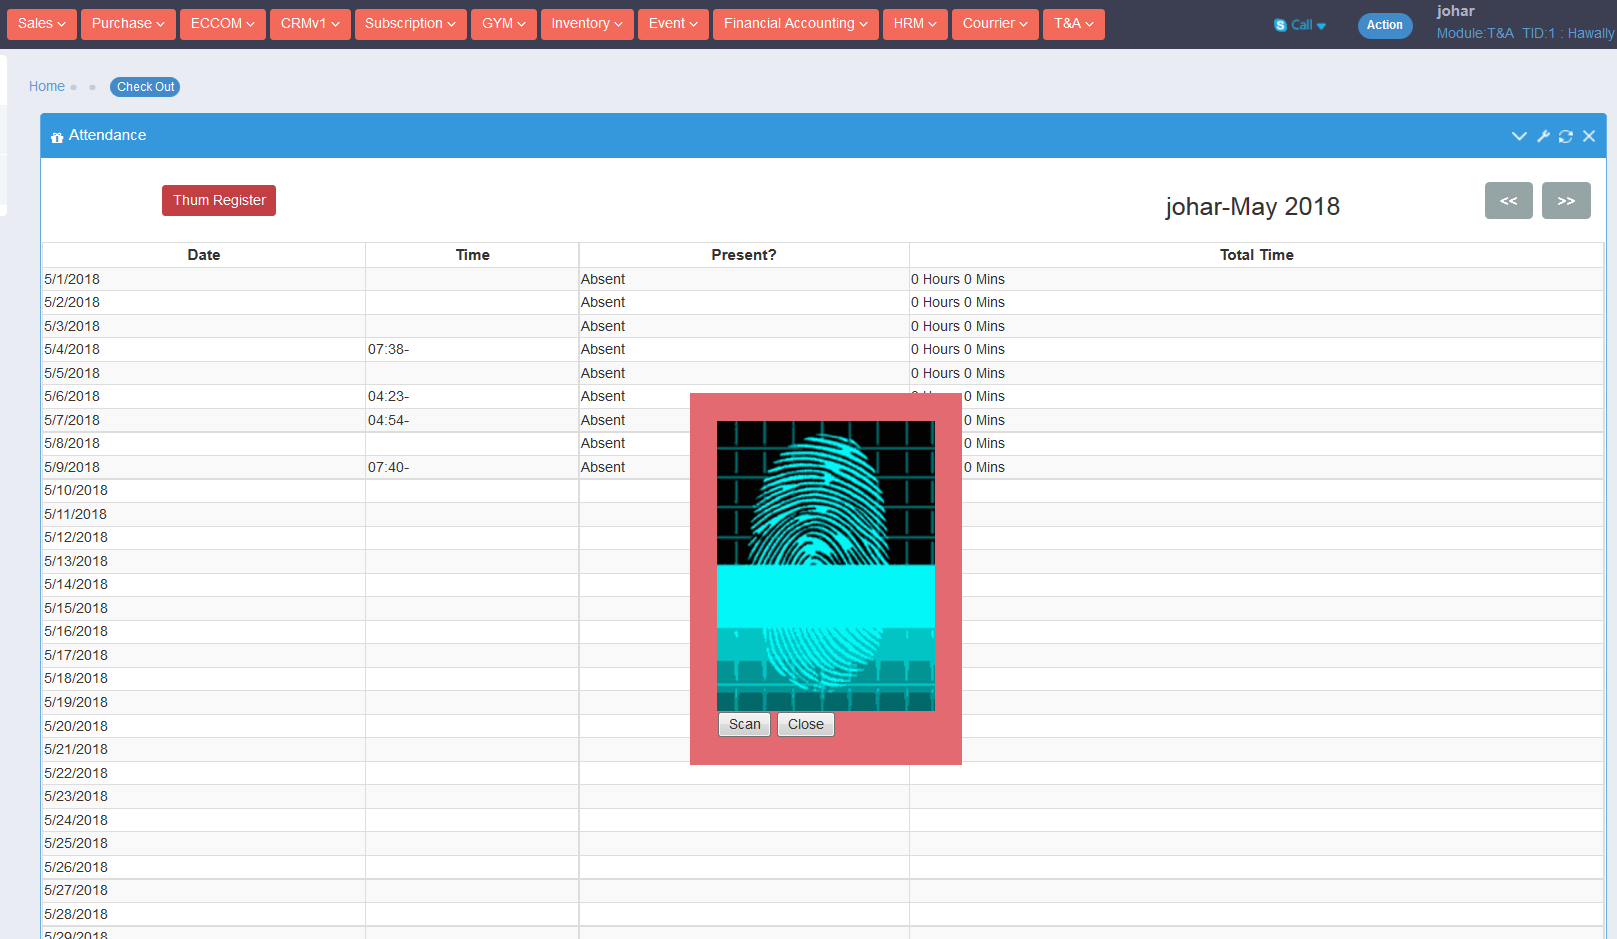This screenshot has width=1617, height=939.
Task: Follow the Home breadcrumb link
Action: tap(47, 87)
